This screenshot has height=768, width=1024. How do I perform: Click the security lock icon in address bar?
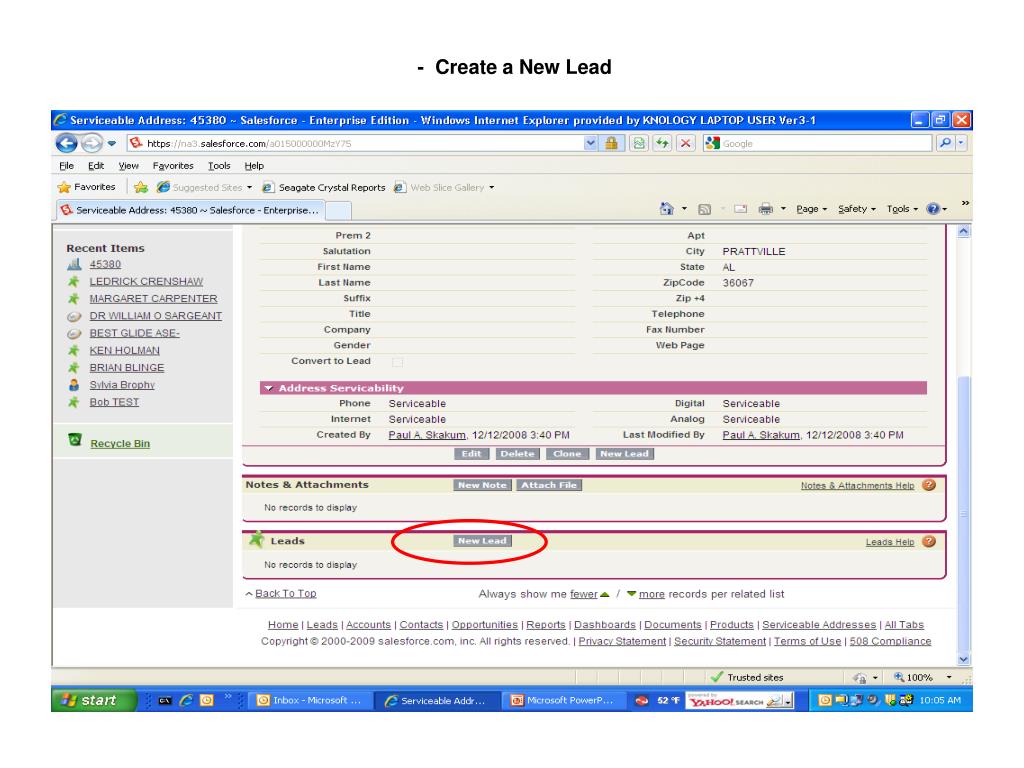tap(611, 143)
